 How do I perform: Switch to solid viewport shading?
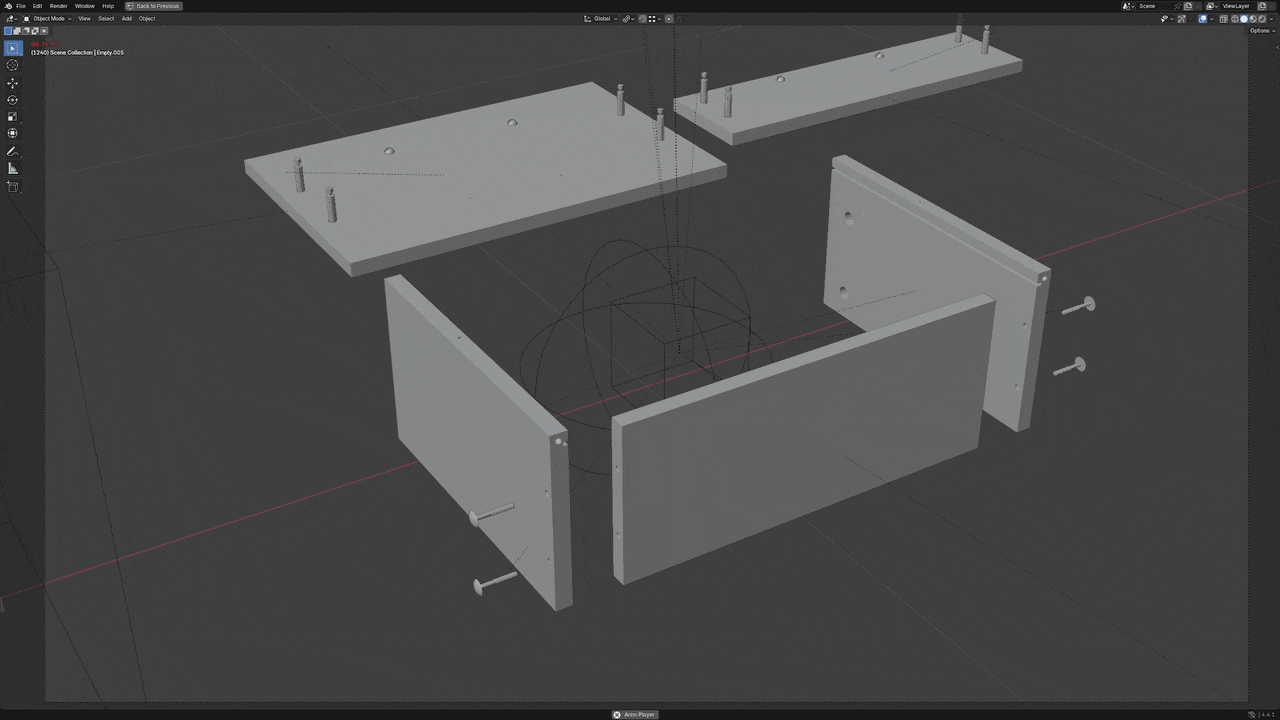tap(1244, 18)
